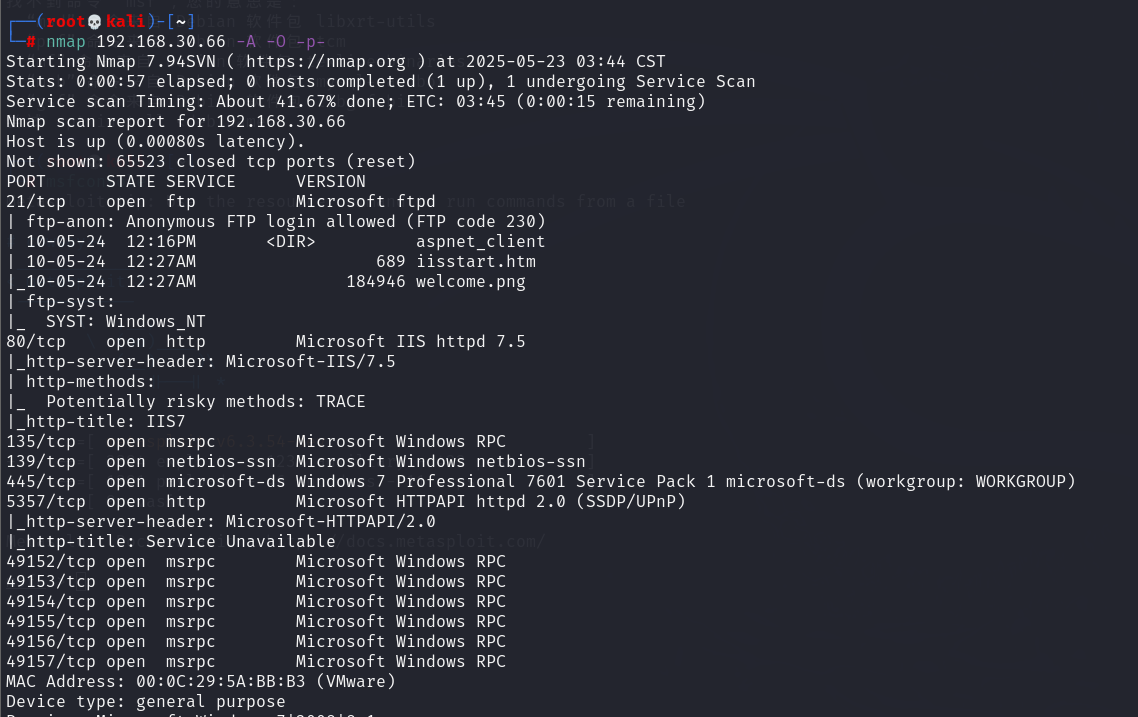Click the nmap command word after the hash

click(66, 41)
